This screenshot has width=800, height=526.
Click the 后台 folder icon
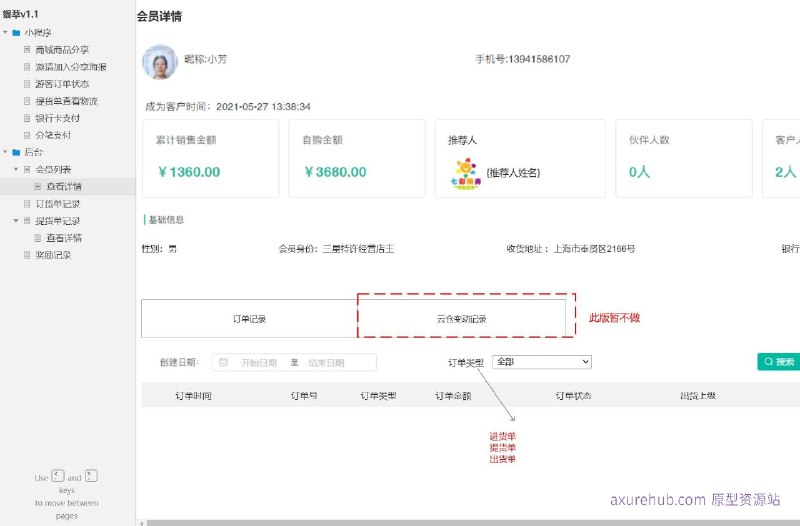coord(16,152)
